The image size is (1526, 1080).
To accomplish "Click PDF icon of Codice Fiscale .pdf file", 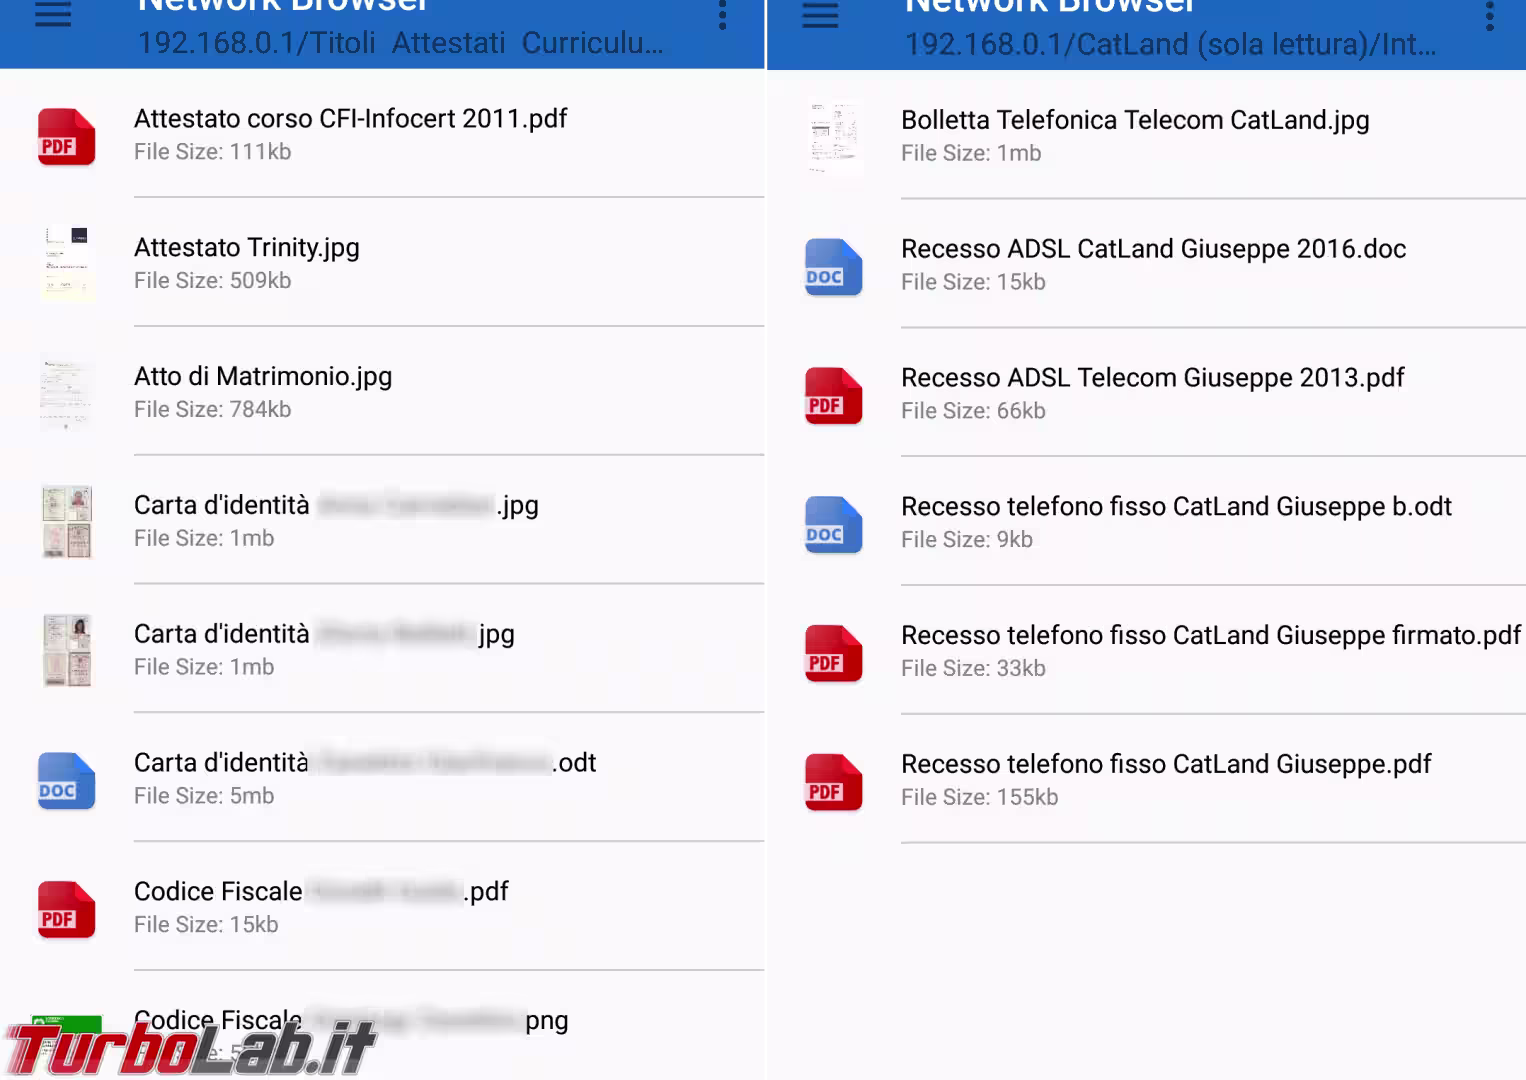I will (x=66, y=910).
